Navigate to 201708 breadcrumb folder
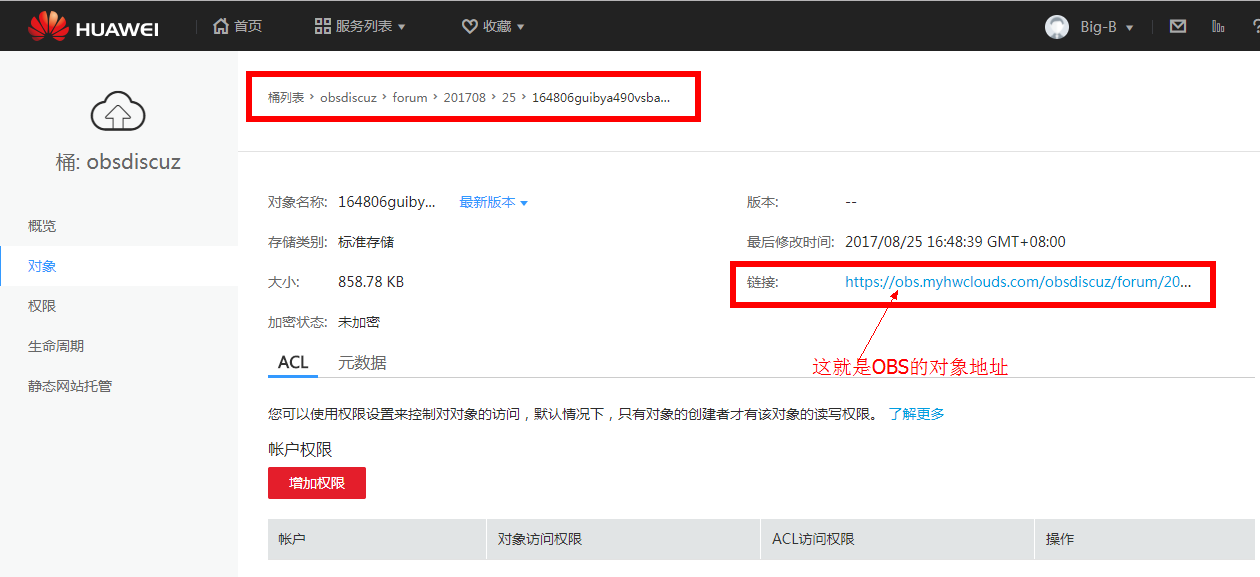This screenshot has height=577, width=1260. point(465,98)
